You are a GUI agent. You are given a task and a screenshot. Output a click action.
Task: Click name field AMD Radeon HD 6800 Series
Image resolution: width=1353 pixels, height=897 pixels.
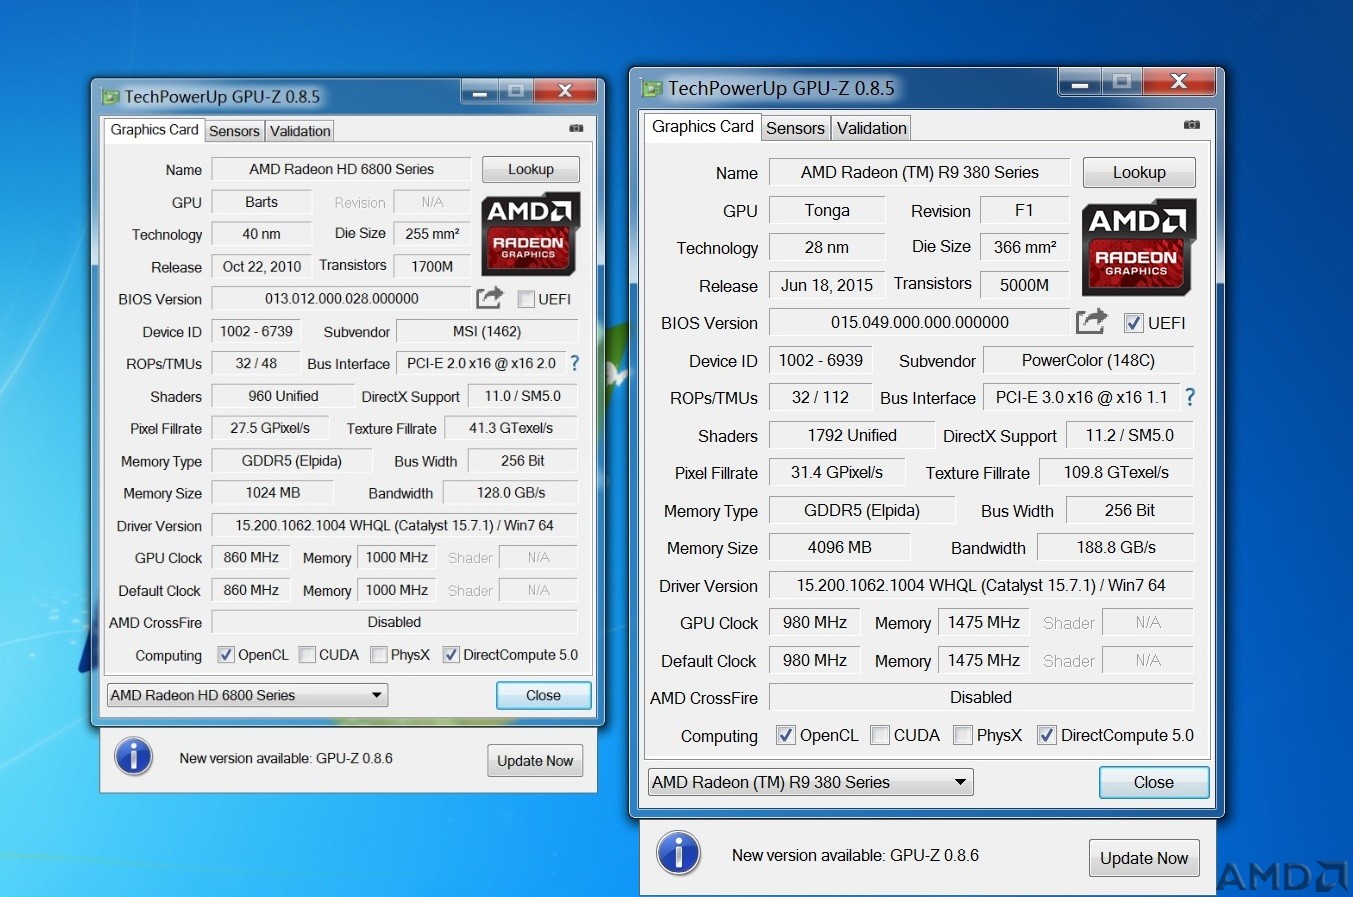(341, 169)
